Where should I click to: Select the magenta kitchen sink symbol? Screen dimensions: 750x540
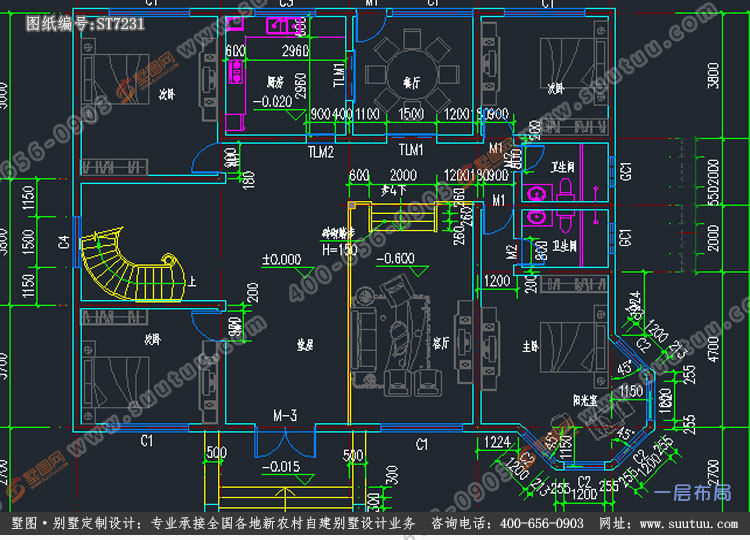coord(283,25)
